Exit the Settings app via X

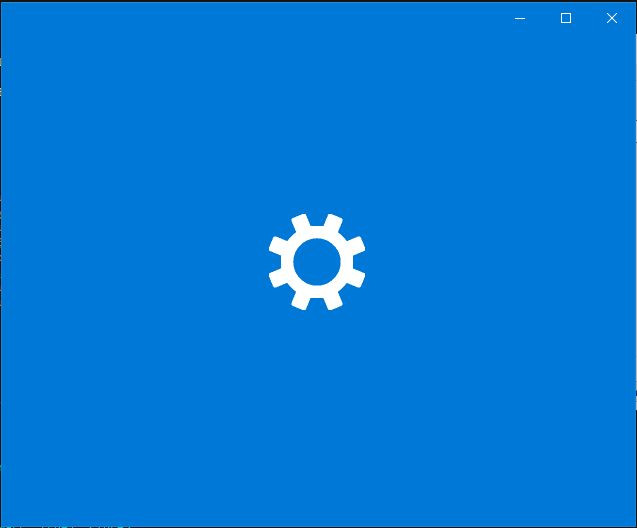[612, 18]
